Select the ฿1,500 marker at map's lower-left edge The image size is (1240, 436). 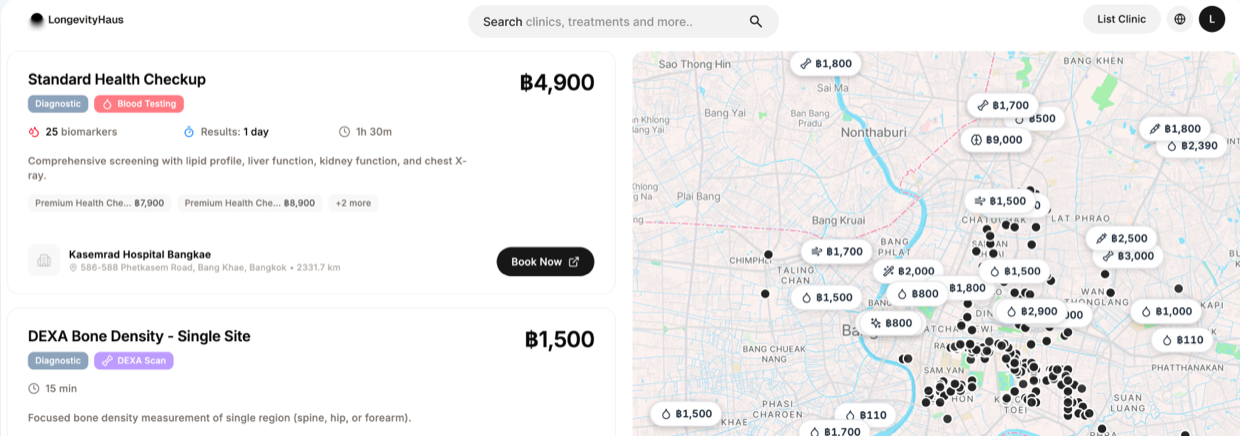(x=686, y=414)
